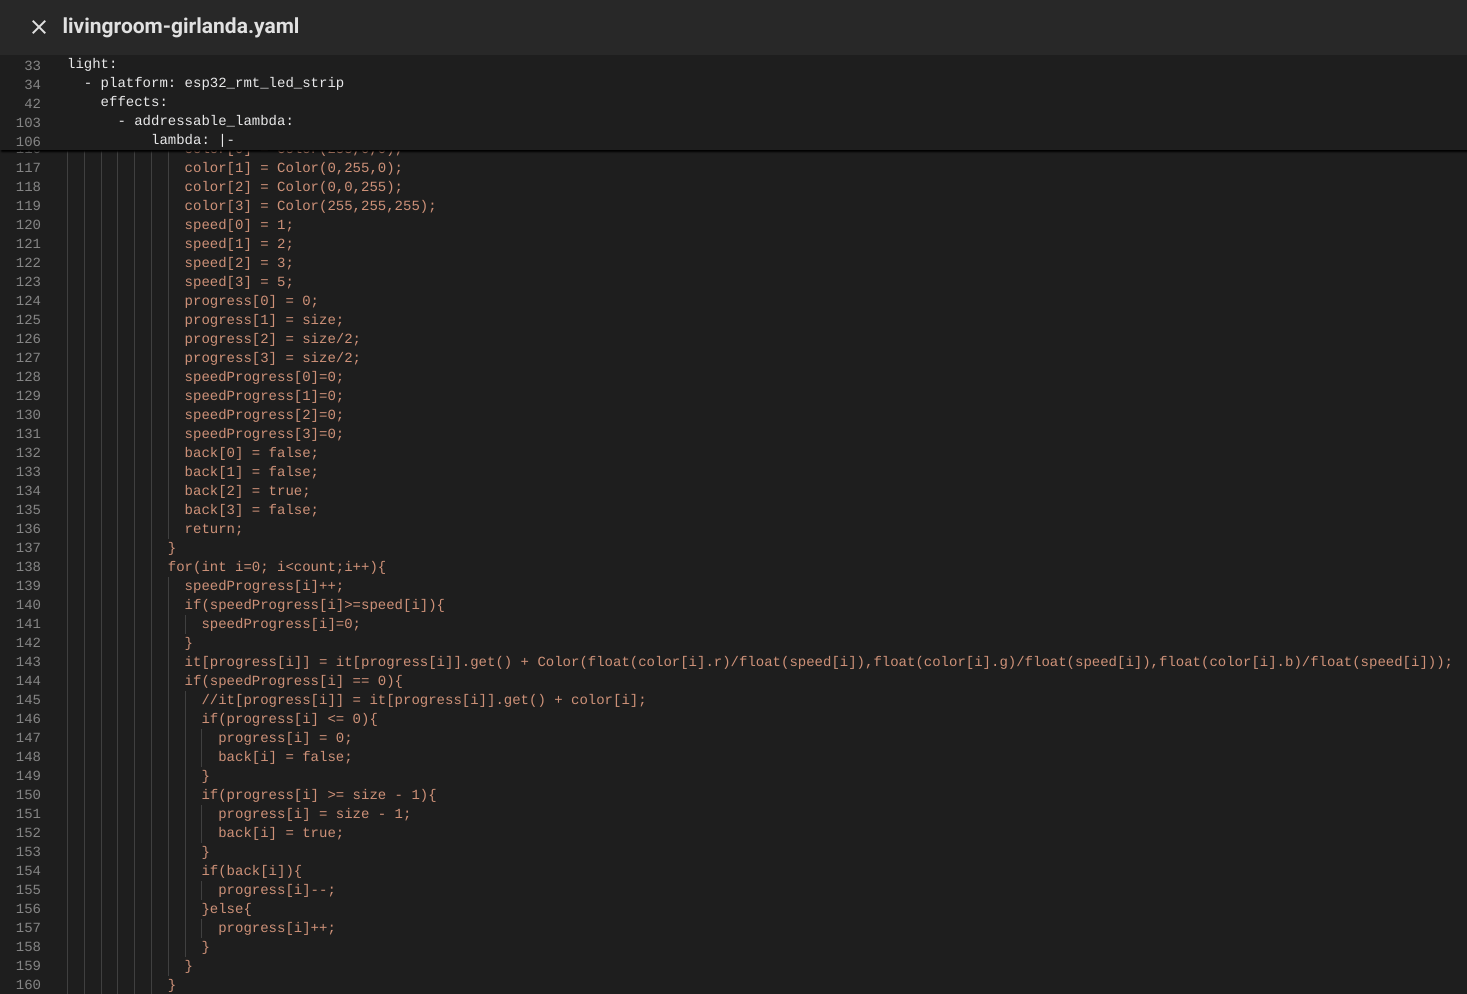Click the 'return;' statement

[x=213, y=529]
